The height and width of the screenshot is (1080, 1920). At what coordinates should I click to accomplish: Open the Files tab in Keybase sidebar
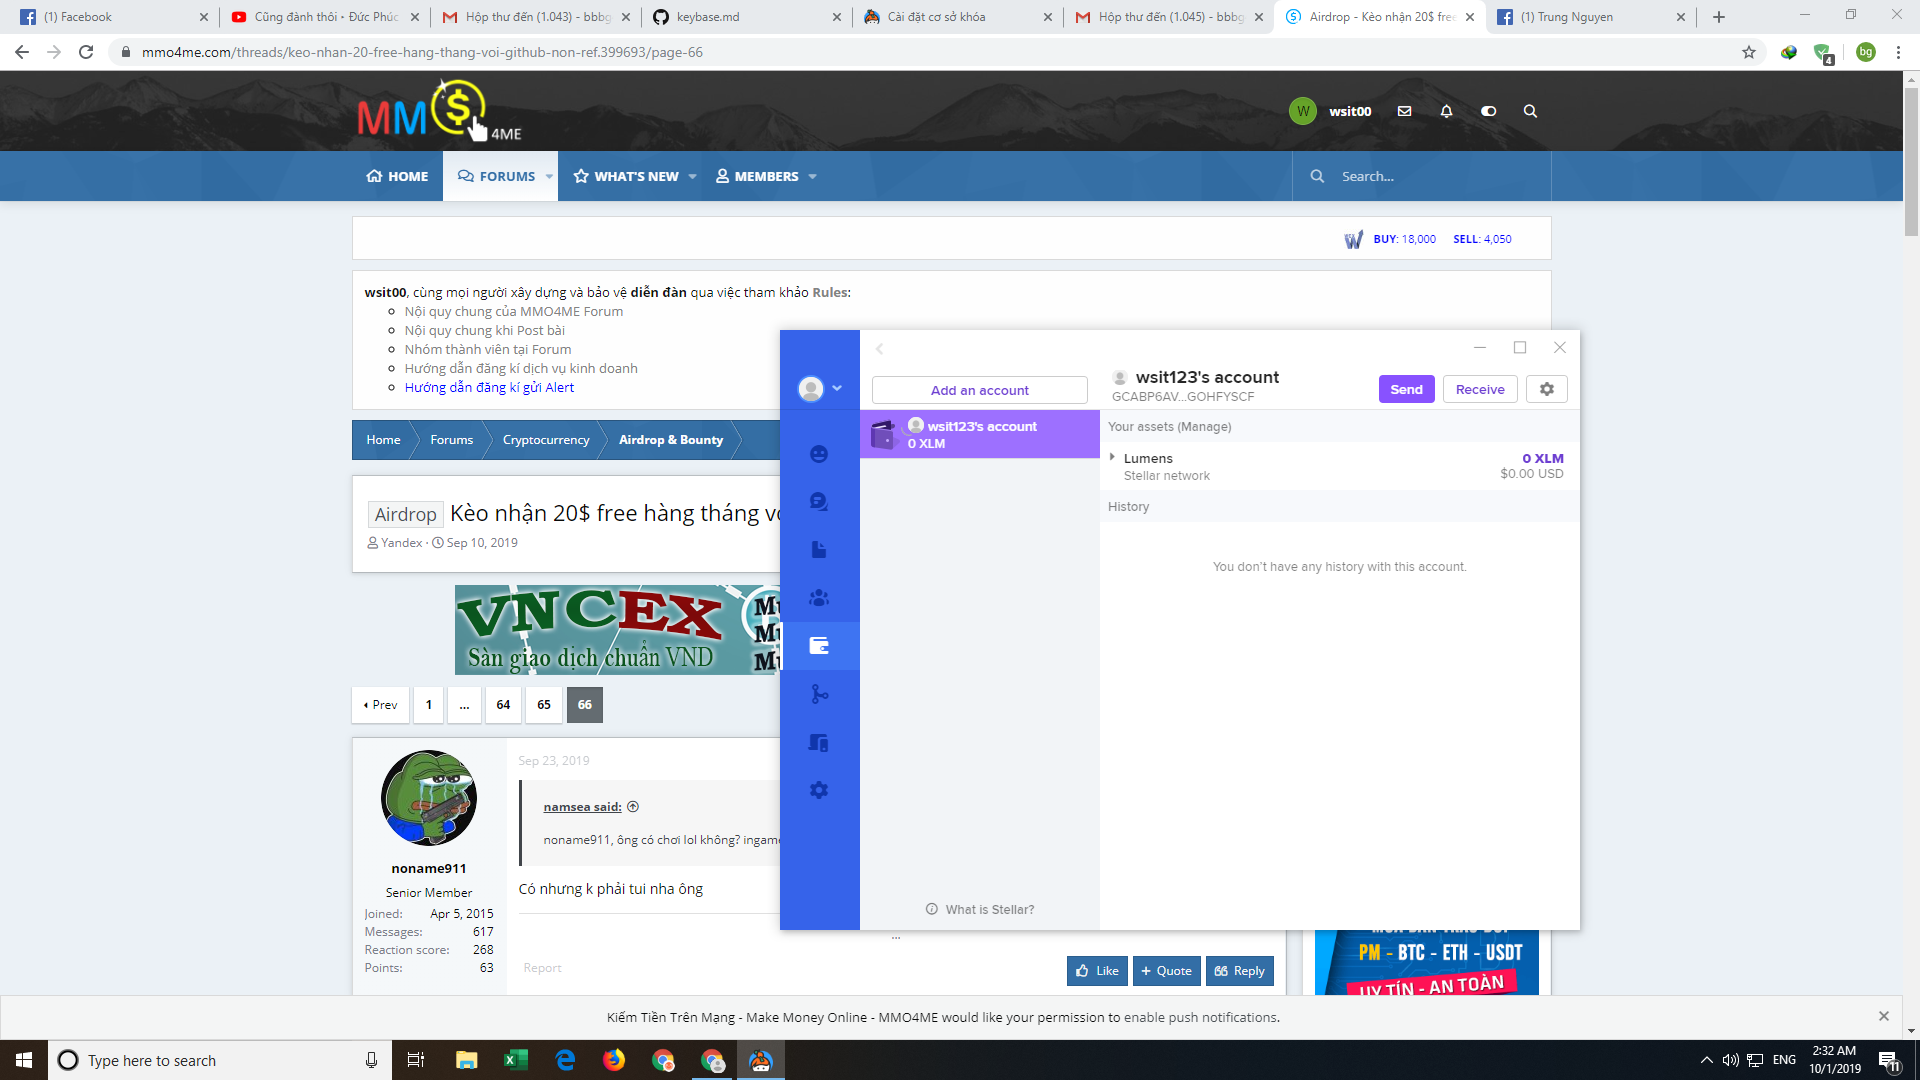click(819, 550)
